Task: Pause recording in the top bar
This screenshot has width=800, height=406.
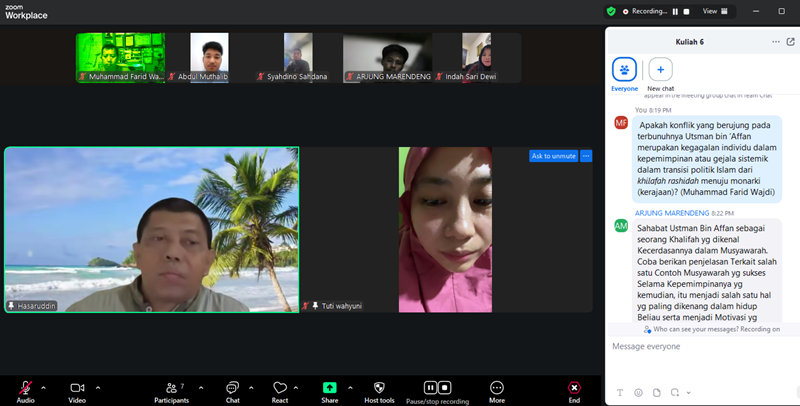Action: tap(675, 11)
